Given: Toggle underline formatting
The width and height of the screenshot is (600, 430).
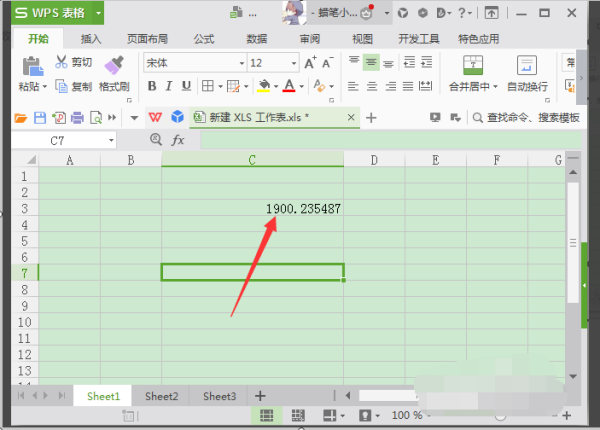Looking at the screenshot, I should pos(186,86).
